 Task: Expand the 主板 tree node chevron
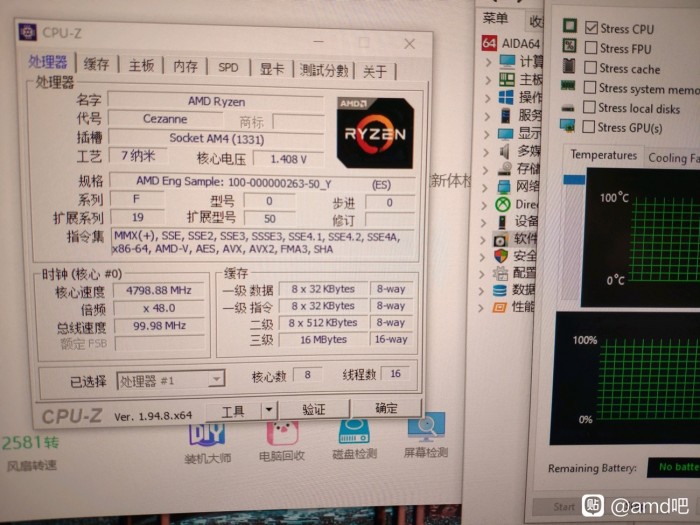tap(488, 80)
